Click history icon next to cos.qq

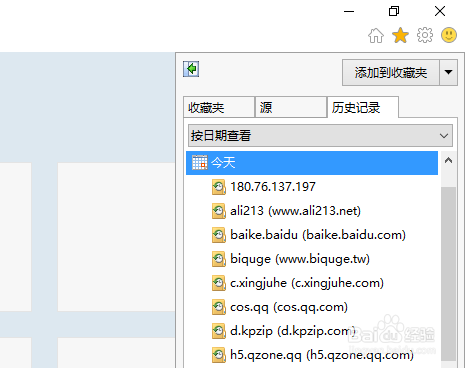point(219,307)
